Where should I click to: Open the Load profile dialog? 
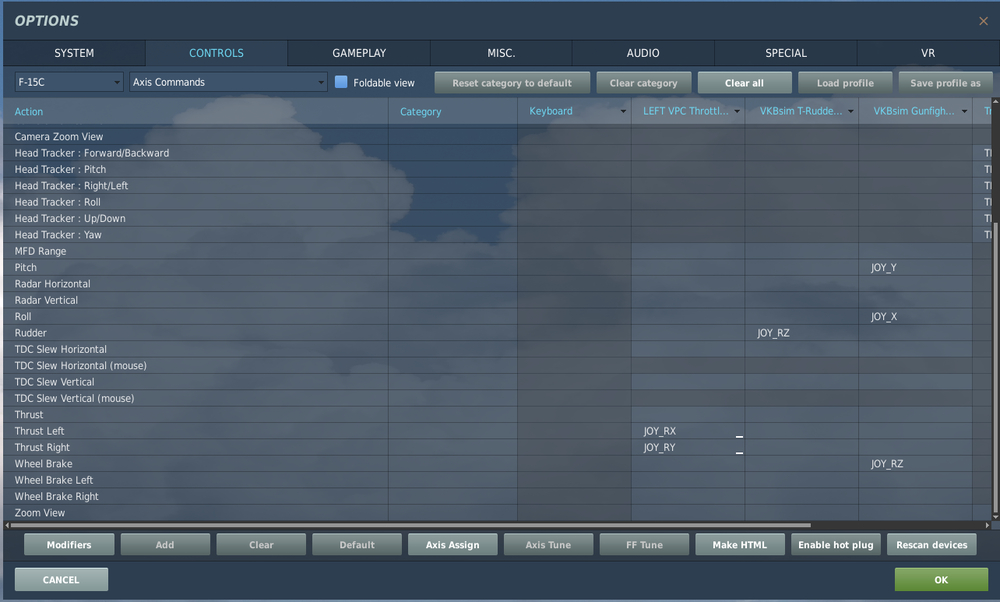pyautogui.click(x=845, y=82)
